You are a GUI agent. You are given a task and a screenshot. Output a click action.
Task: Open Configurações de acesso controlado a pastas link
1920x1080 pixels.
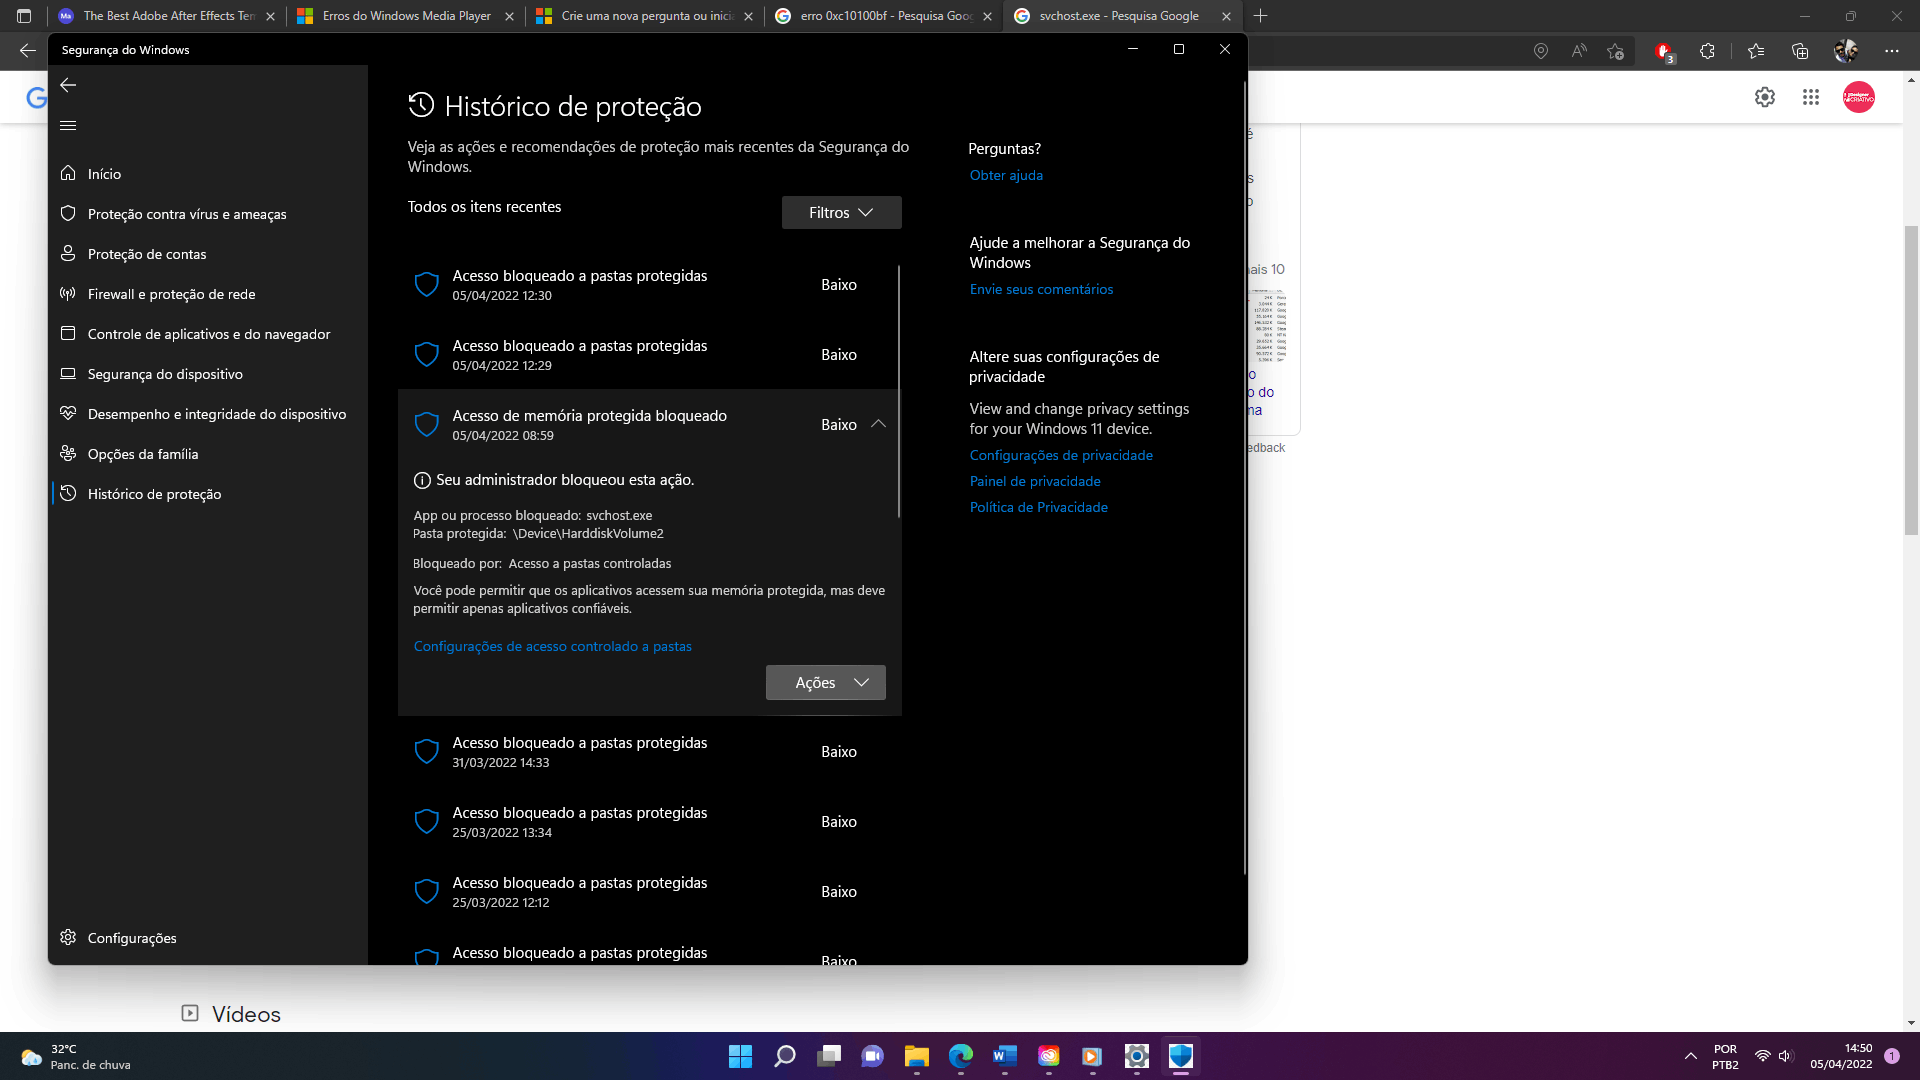pyautogui.click(x=552, y=647)
